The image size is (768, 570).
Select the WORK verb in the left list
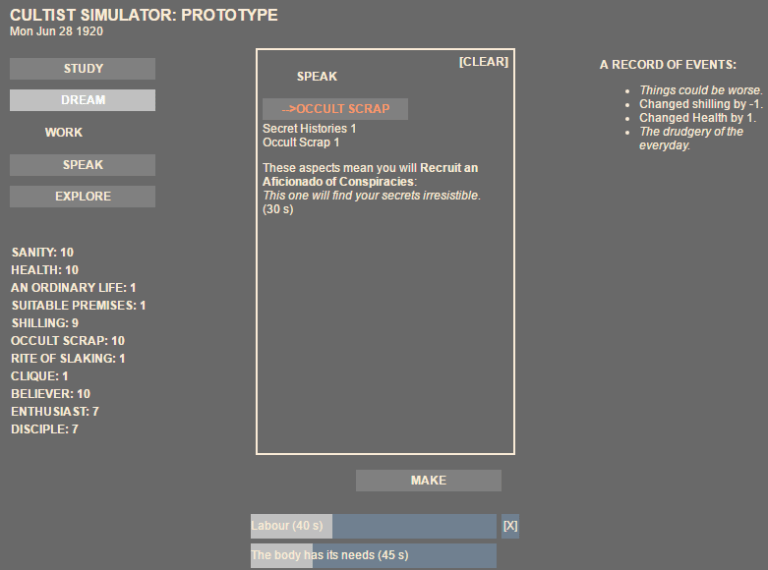click(x=64, y=132)
